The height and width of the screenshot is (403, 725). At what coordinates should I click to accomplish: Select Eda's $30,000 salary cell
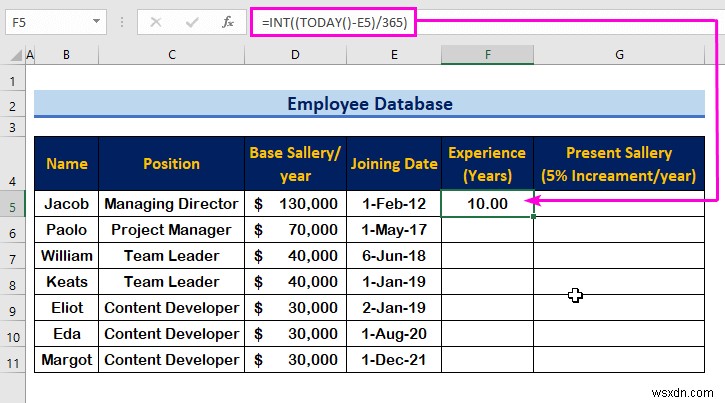[295, 334]
